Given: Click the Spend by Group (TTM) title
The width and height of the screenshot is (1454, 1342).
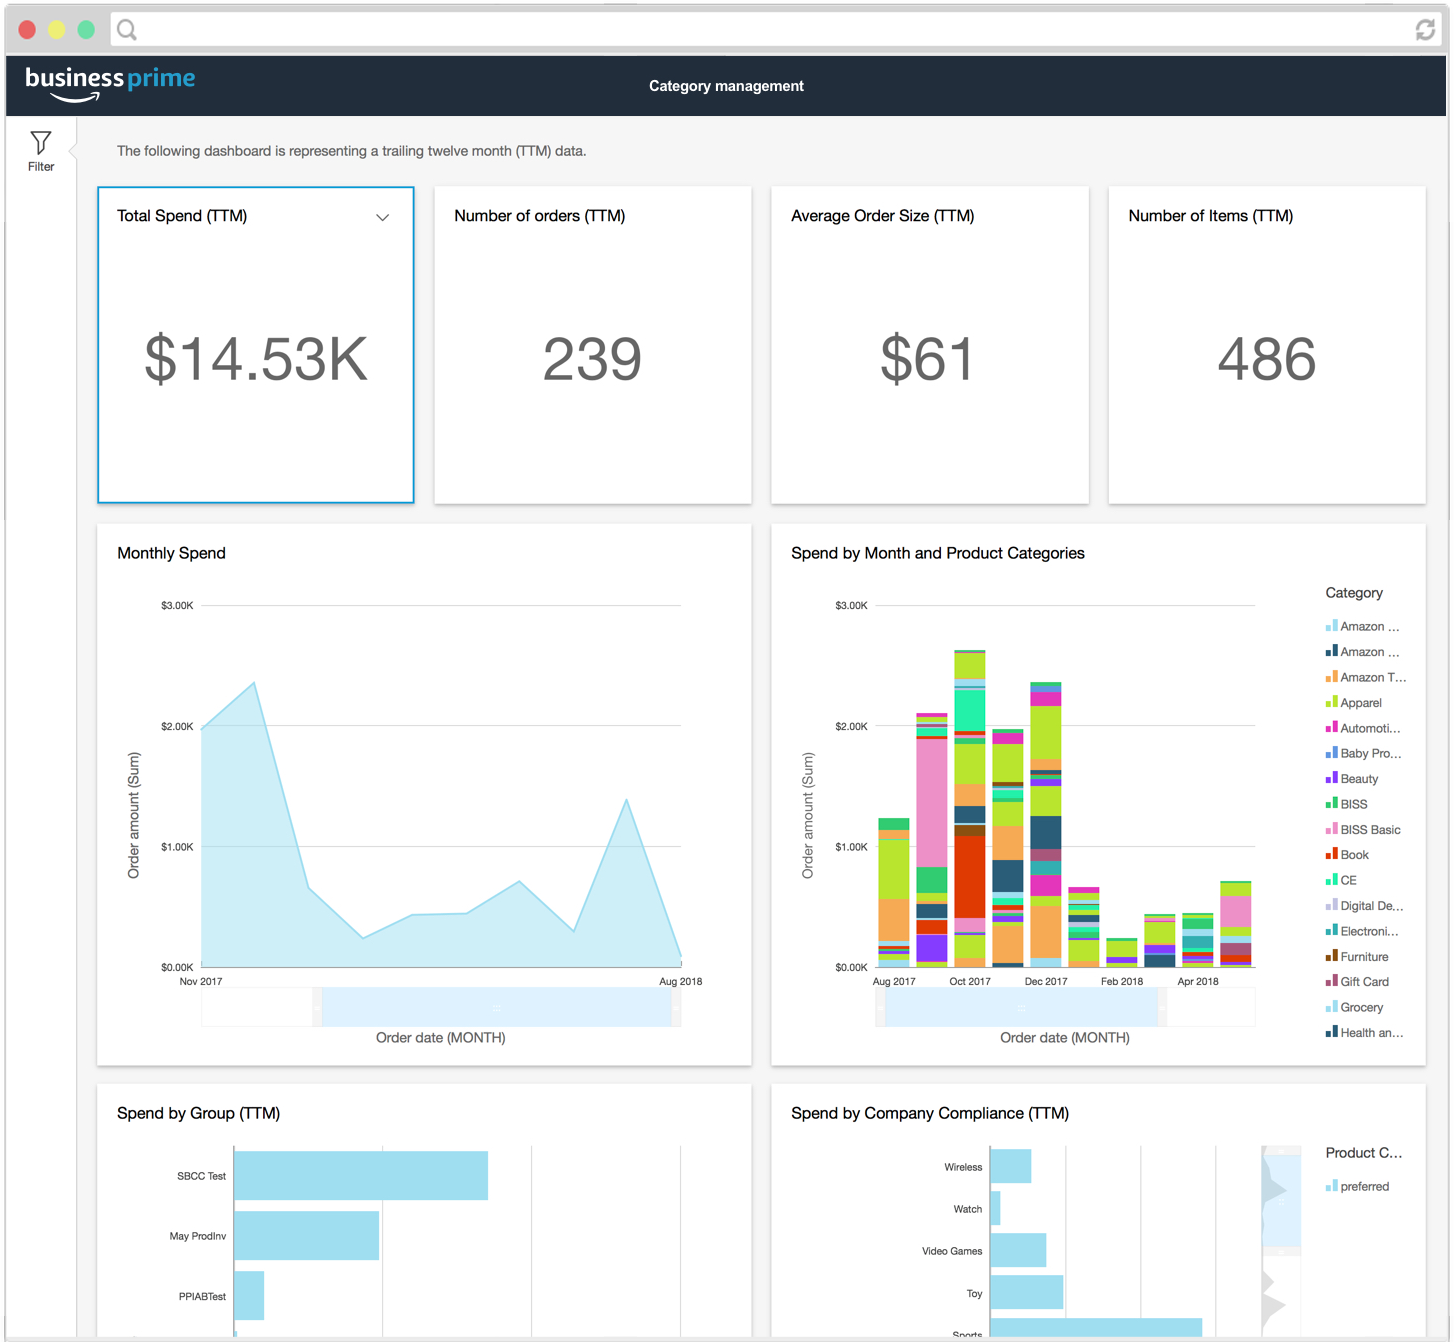Looking at the screenshot, I should pos(198,1113).
